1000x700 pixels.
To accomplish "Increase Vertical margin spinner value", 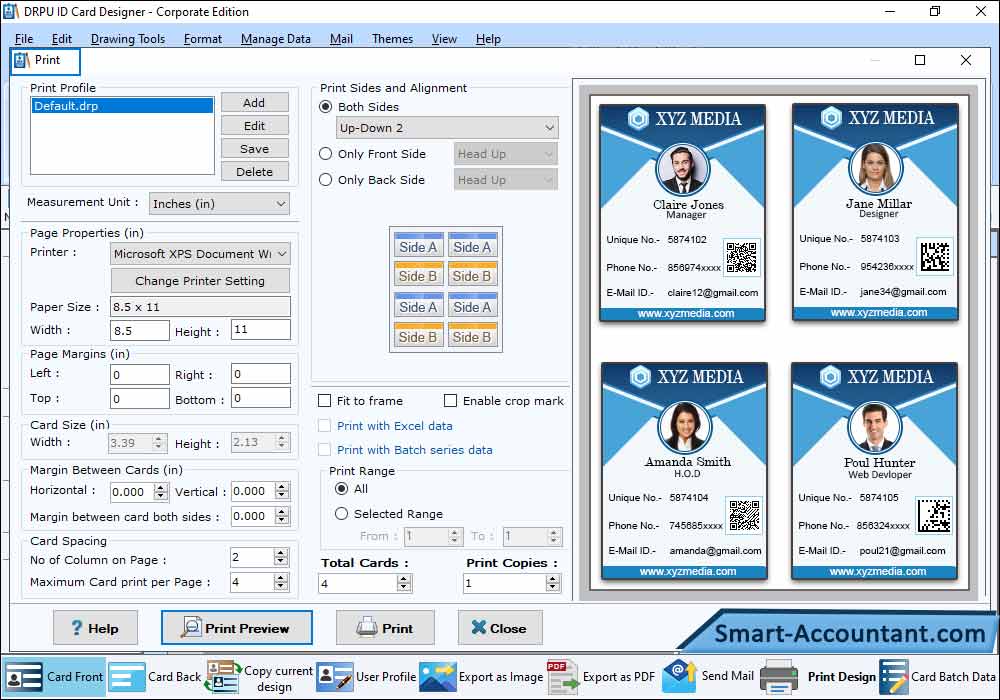I will tap(282, 487).
